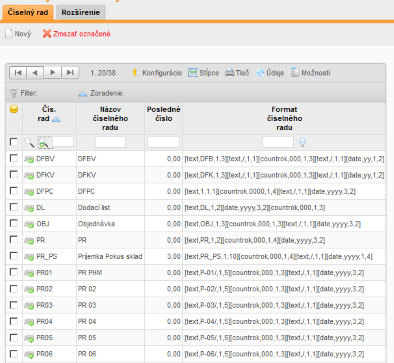Check the DFPC row checkbox
Viewport: 394px width, 363px height.
click(14, 191)
